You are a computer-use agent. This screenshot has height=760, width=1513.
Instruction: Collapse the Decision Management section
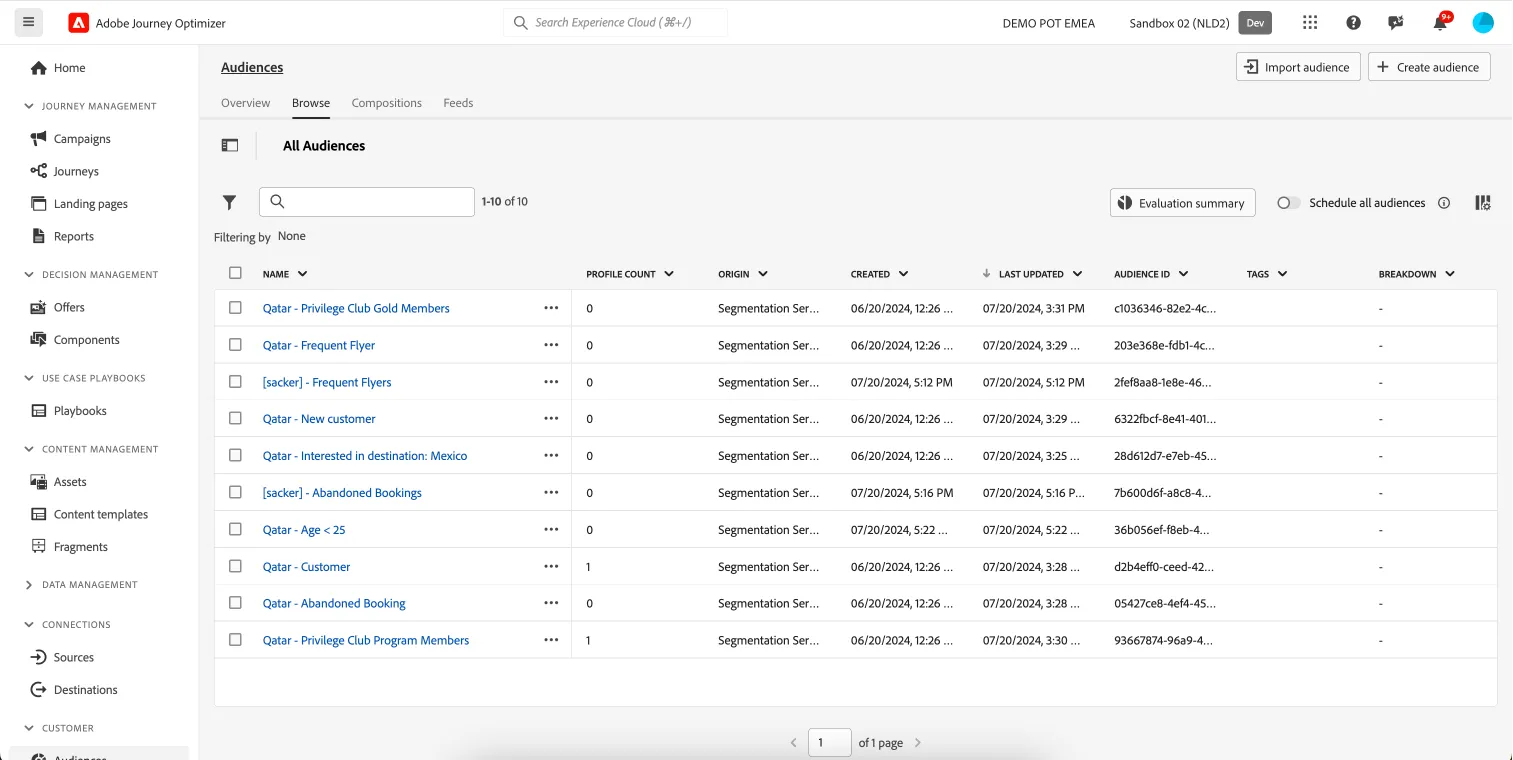[x=29, y=275]
